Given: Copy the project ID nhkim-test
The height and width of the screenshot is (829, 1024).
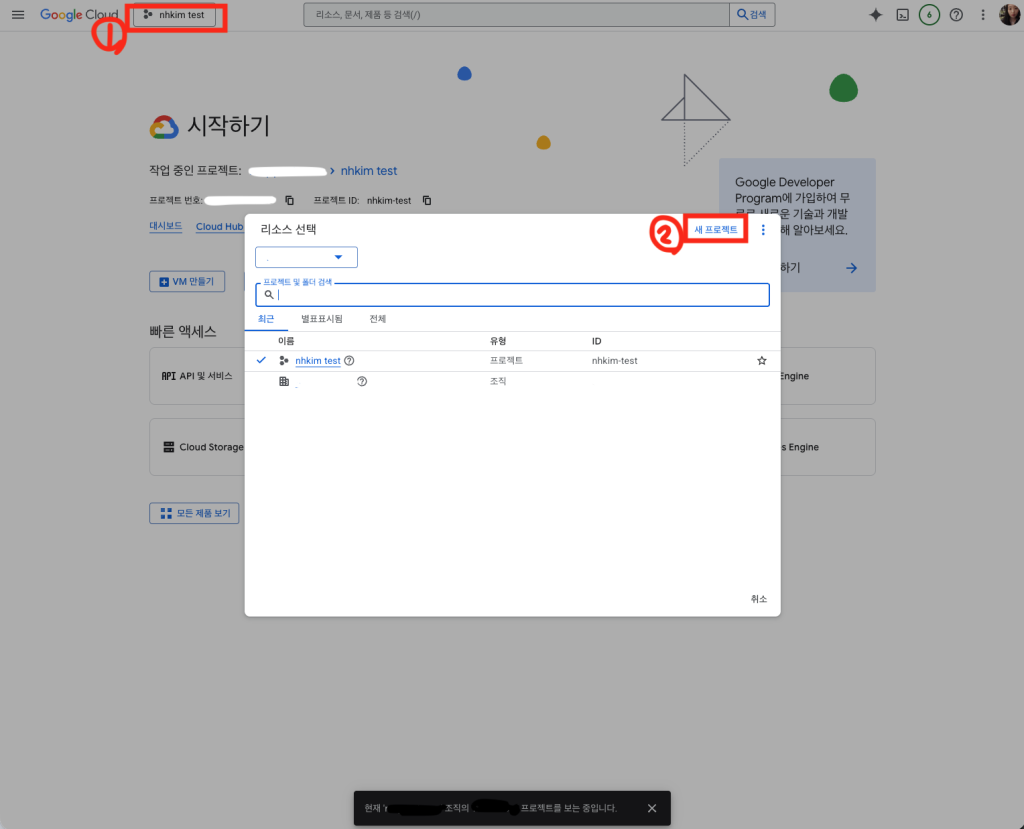Looking at the screenshot, I should (427, 200).
